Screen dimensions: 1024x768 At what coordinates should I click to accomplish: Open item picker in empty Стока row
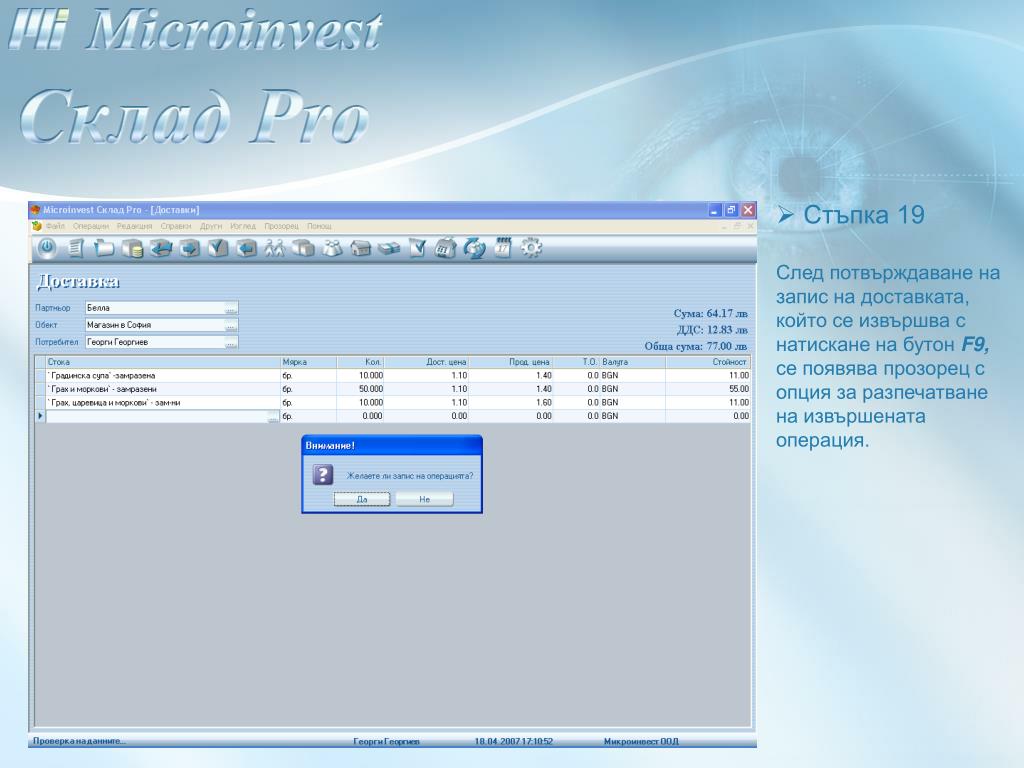pyautogui.click(x=273, y=416)
